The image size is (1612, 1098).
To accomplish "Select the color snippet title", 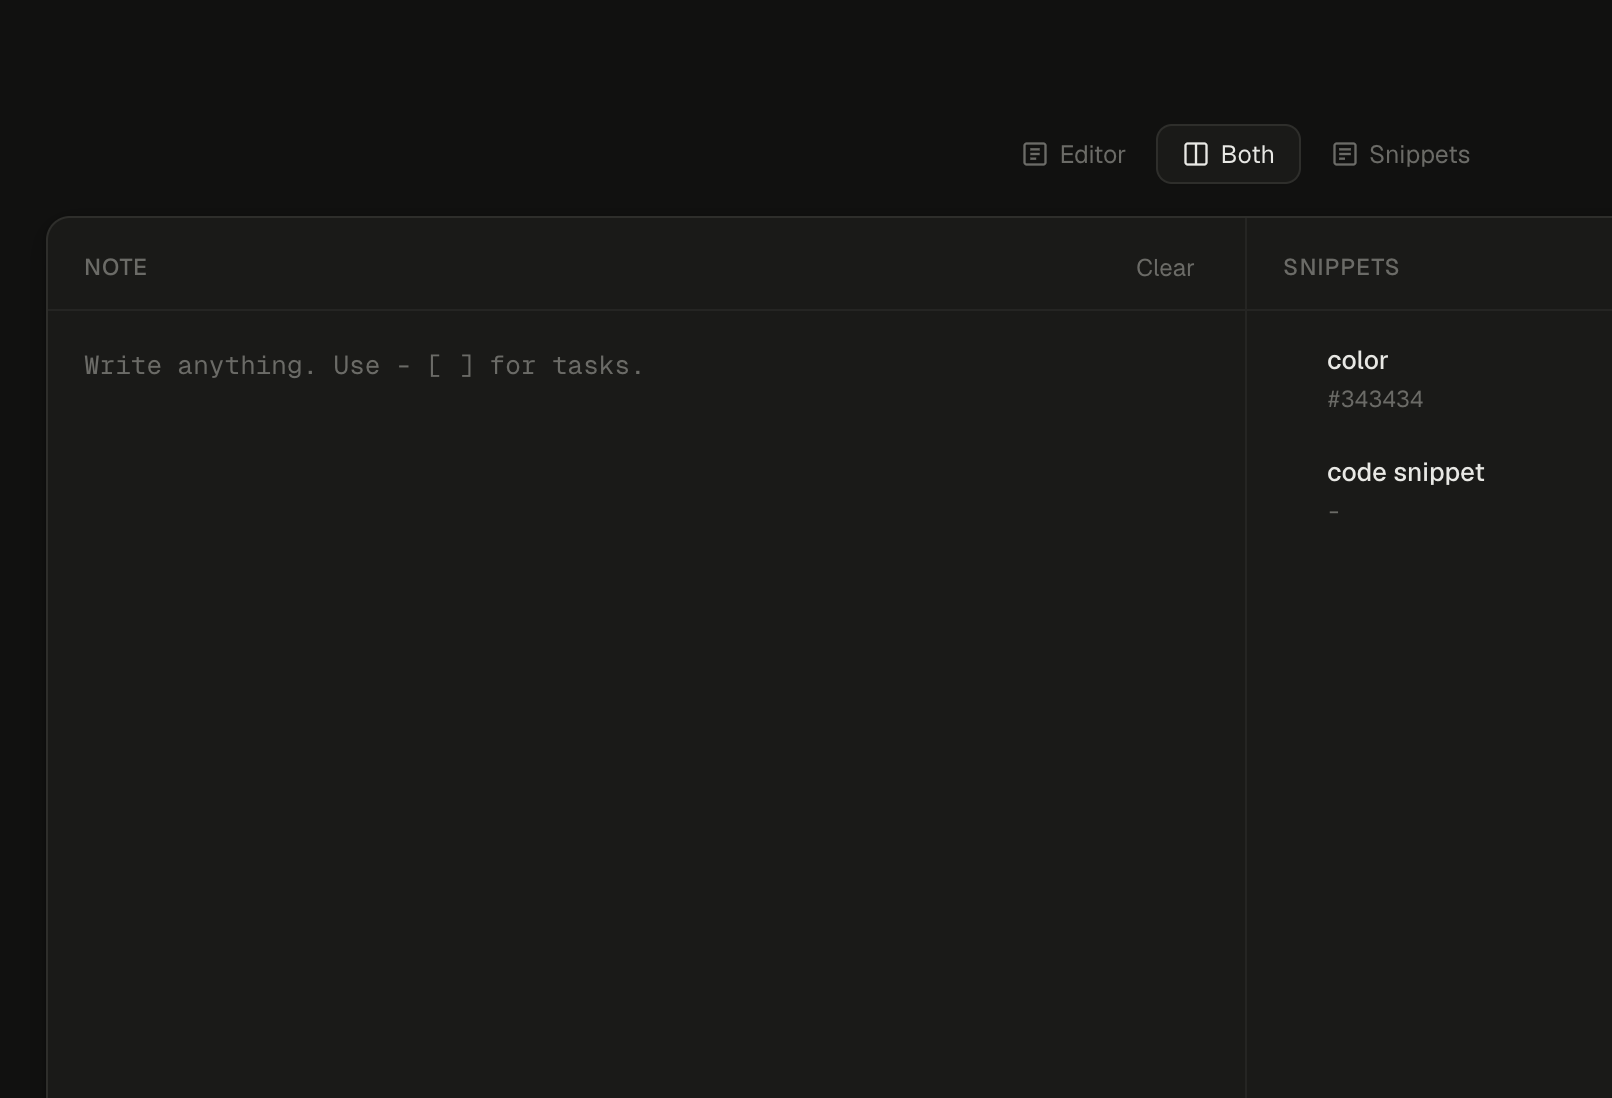I will click(1357, 360).
